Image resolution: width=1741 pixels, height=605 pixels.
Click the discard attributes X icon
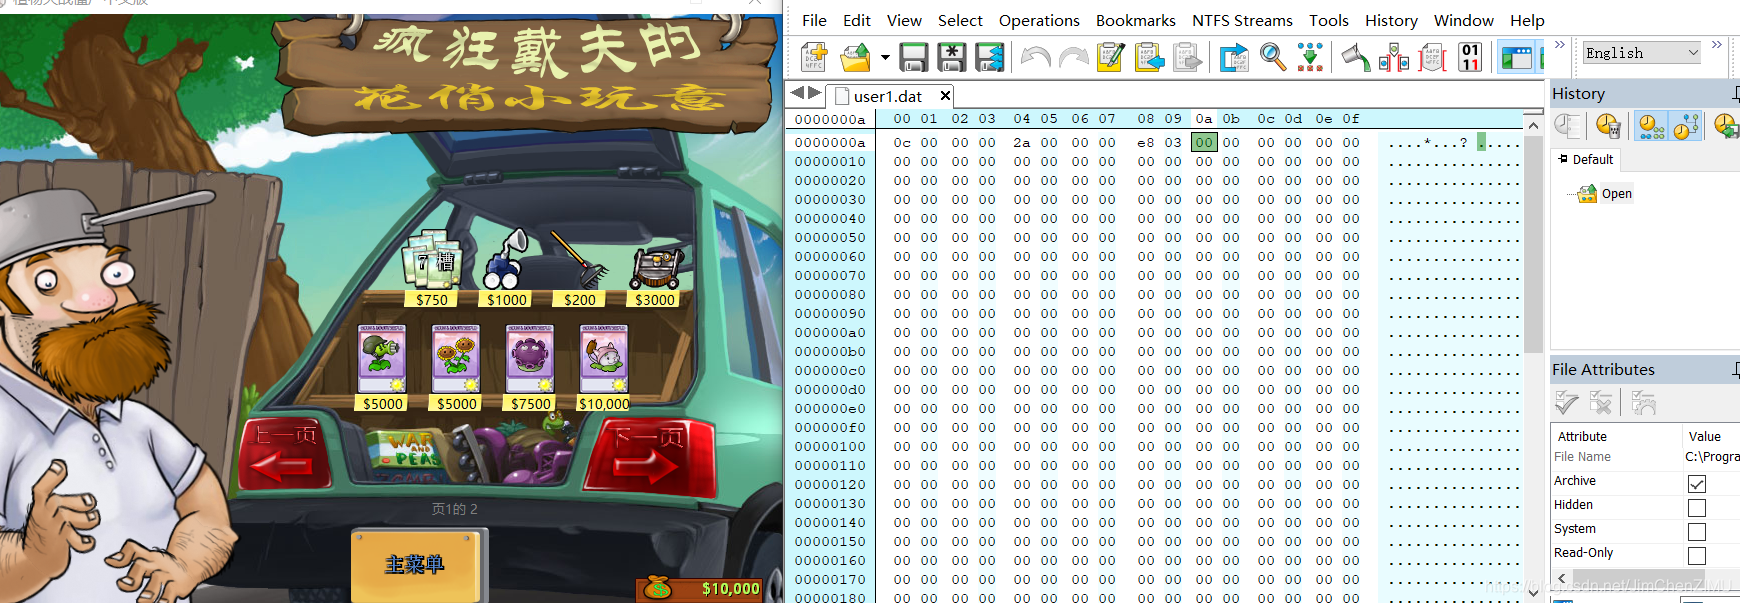point(1601,402)
